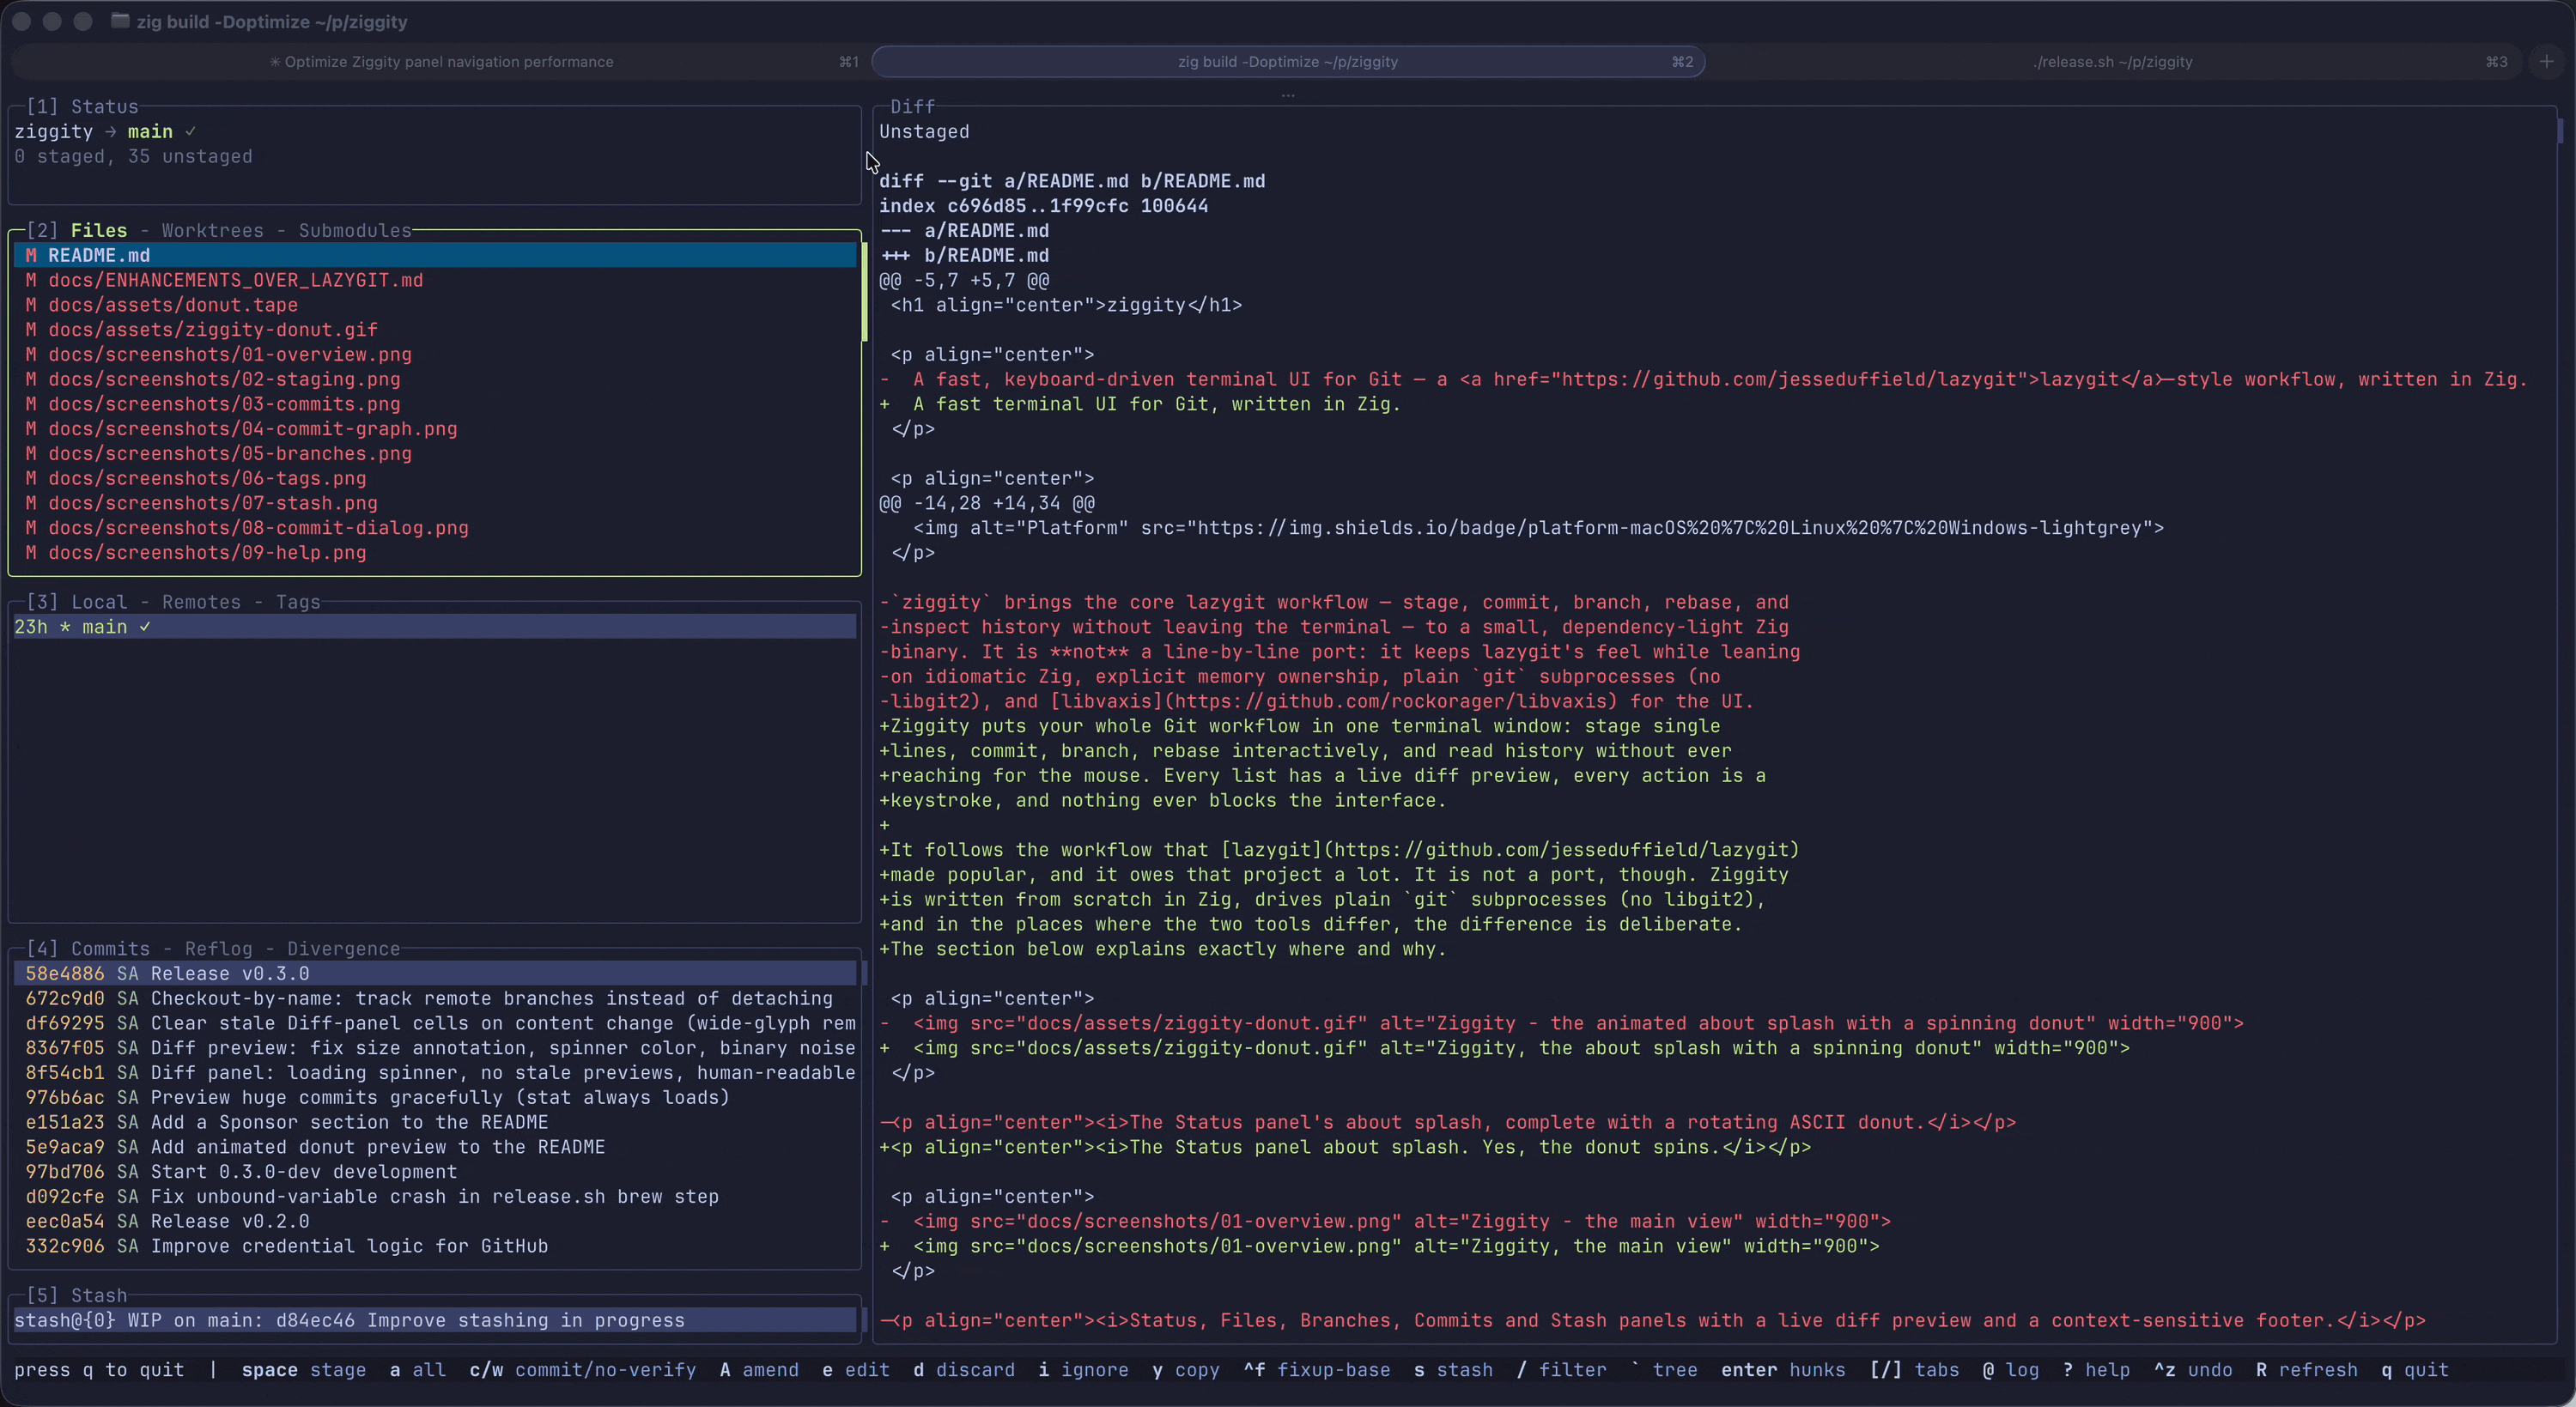2576x1407 pixels.
Task: Select stash@{0} WIP on main entry
Action: (435, 1320)
